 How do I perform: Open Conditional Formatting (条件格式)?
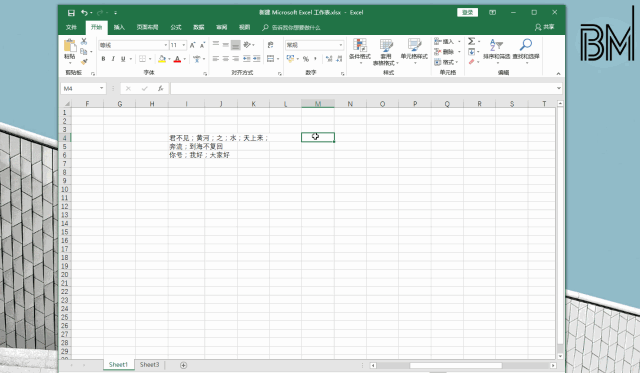coord(360,51)
